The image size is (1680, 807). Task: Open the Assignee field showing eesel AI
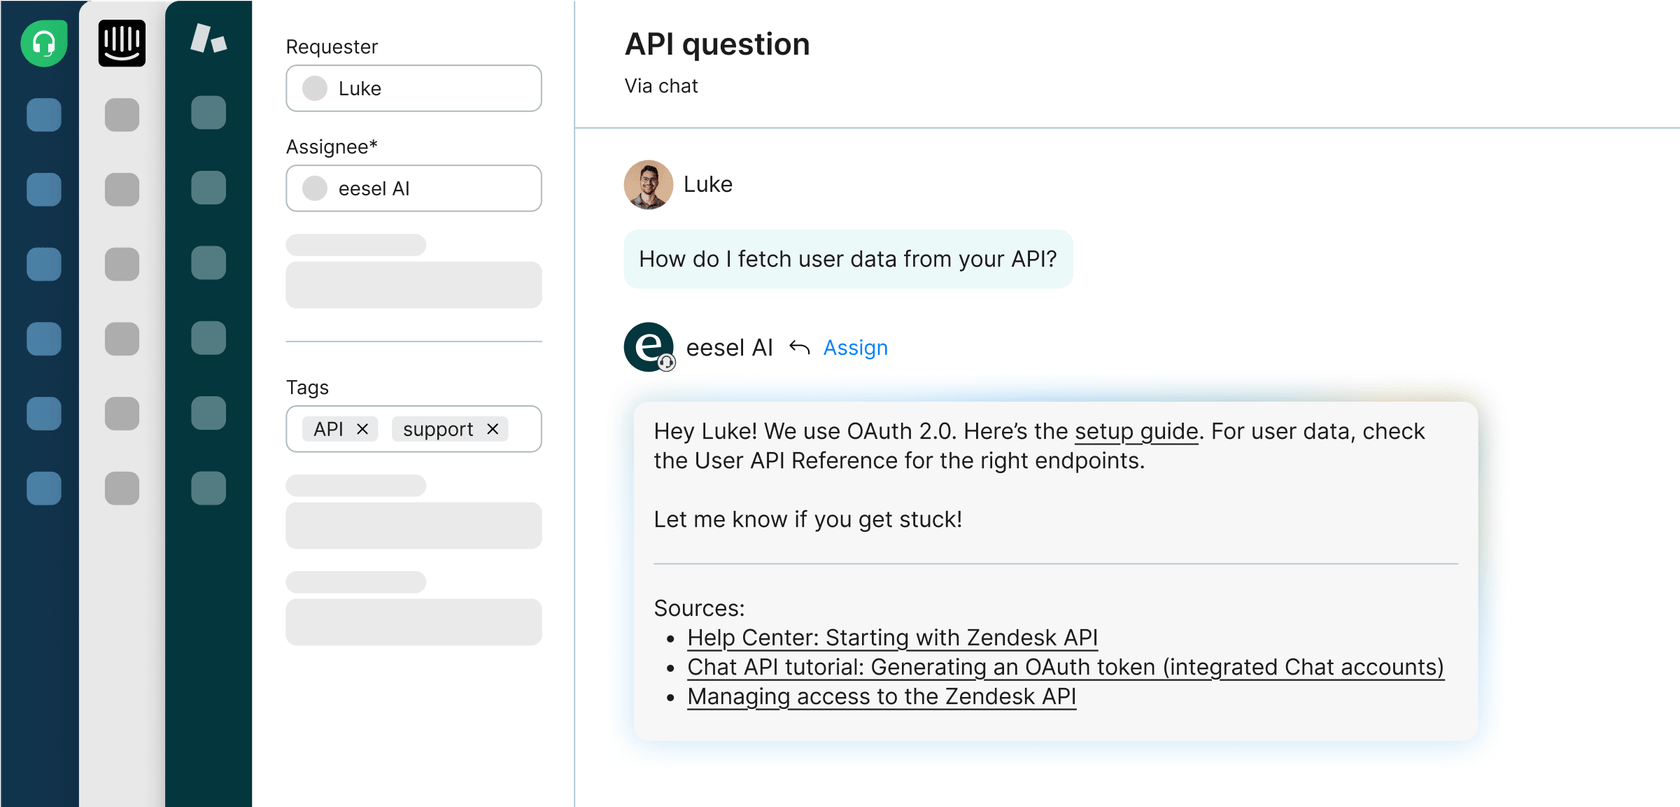pos(413,188)
